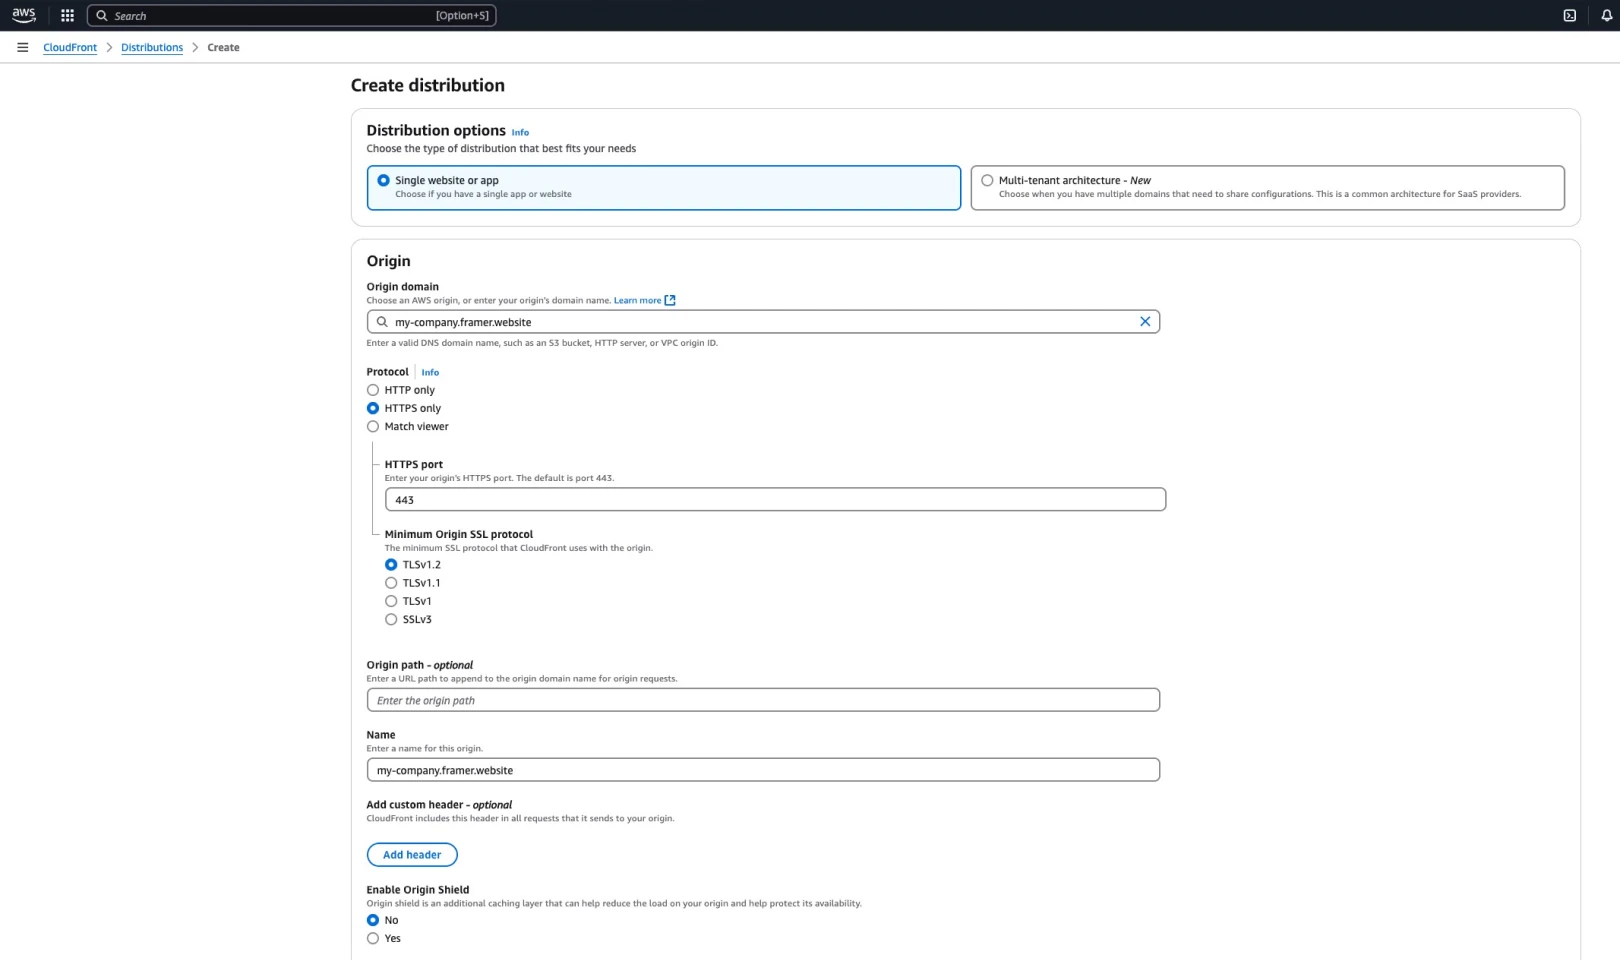Open the notifications bell

pyautogui.click(x=1607, y=15)
